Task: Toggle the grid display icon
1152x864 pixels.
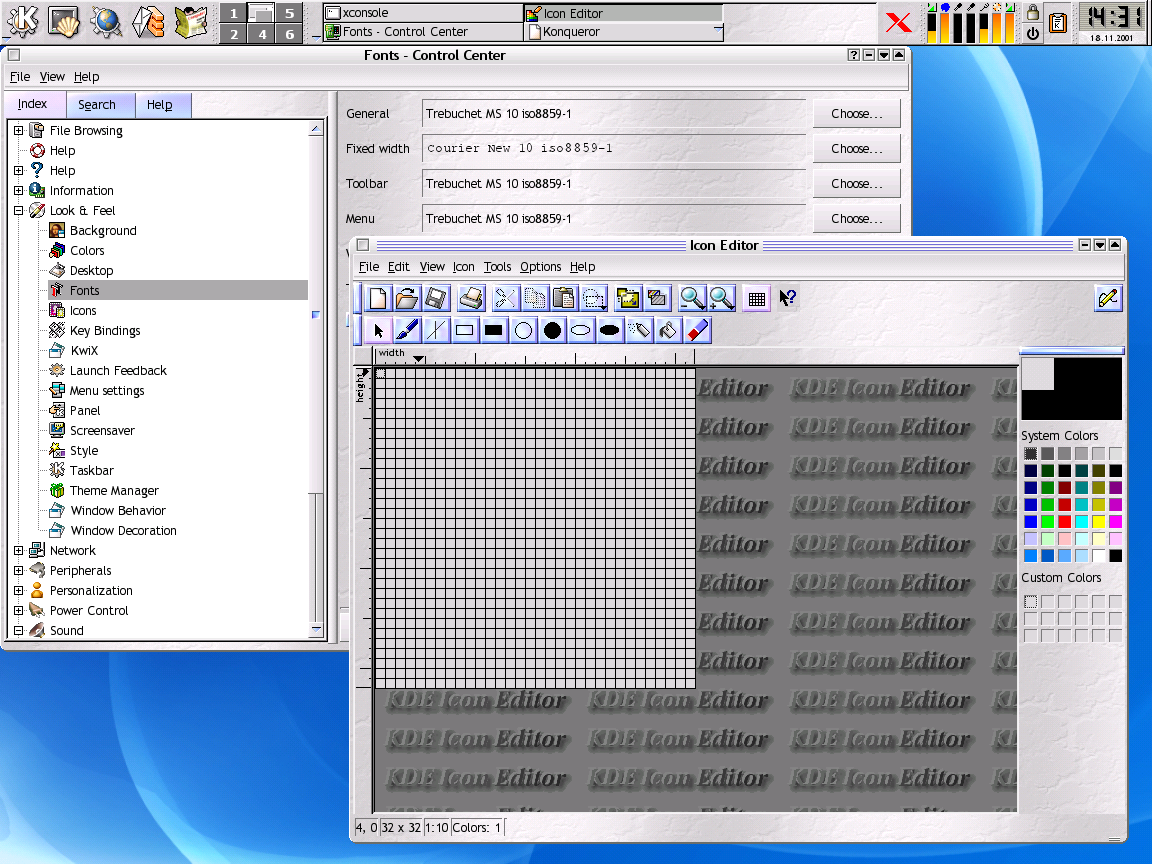Action: coord(757,298)
